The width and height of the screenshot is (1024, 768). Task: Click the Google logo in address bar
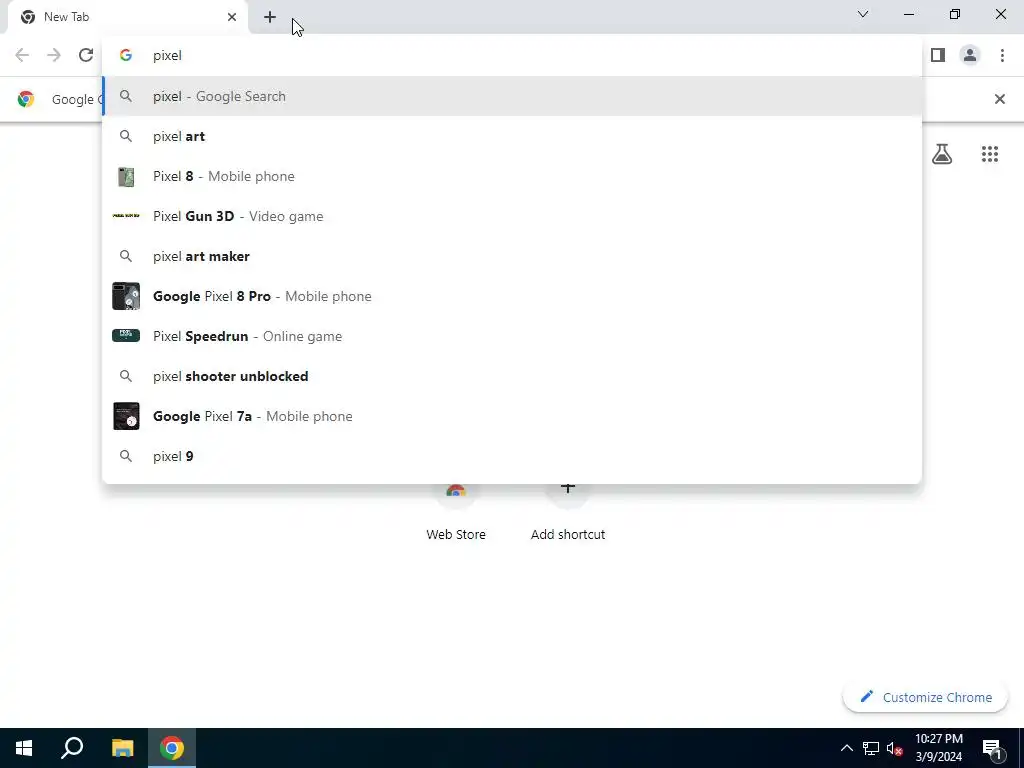[x=126, y=56]
